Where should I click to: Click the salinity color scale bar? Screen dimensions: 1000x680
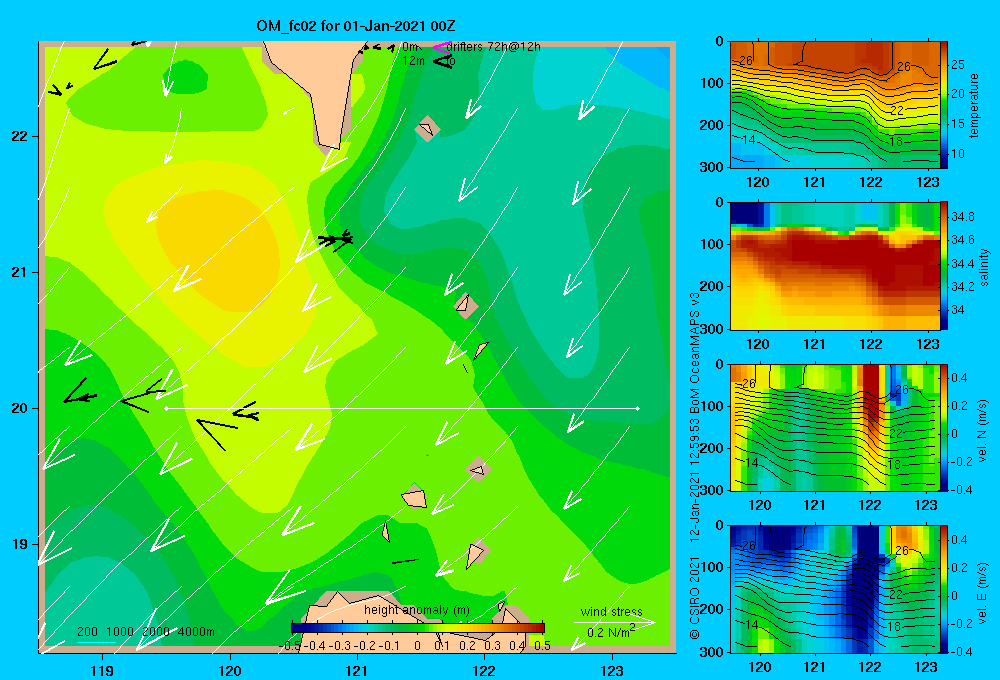944,266
